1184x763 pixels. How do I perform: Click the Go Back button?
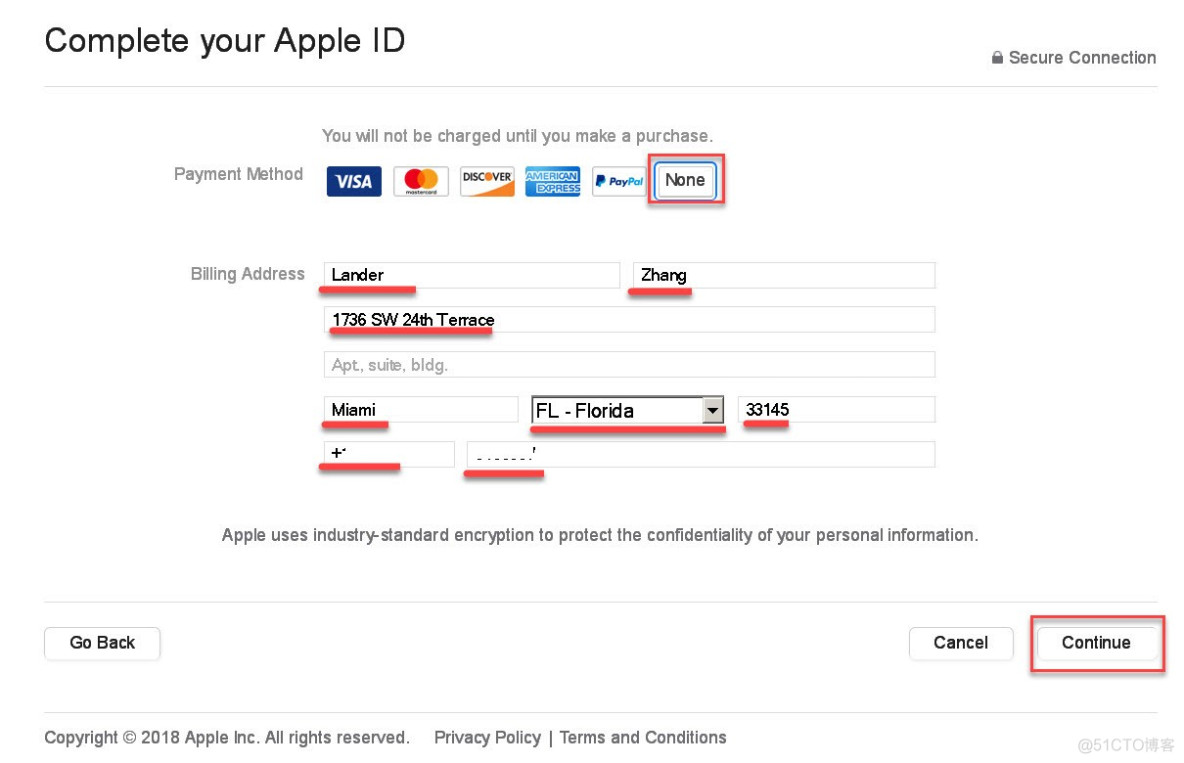(102, 643)
